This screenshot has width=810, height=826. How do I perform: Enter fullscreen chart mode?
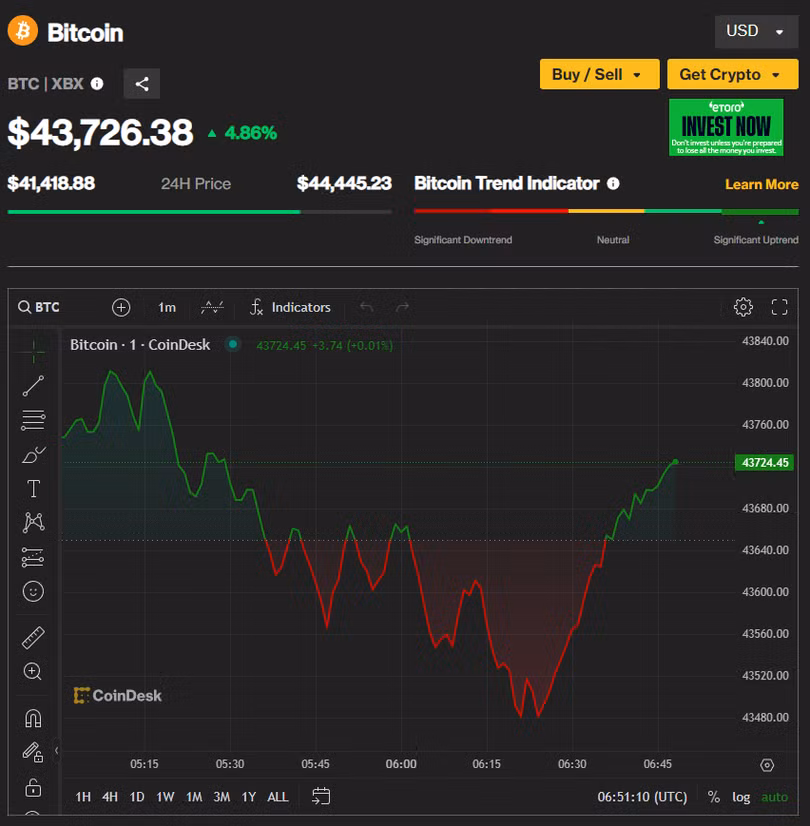(780, 307)
